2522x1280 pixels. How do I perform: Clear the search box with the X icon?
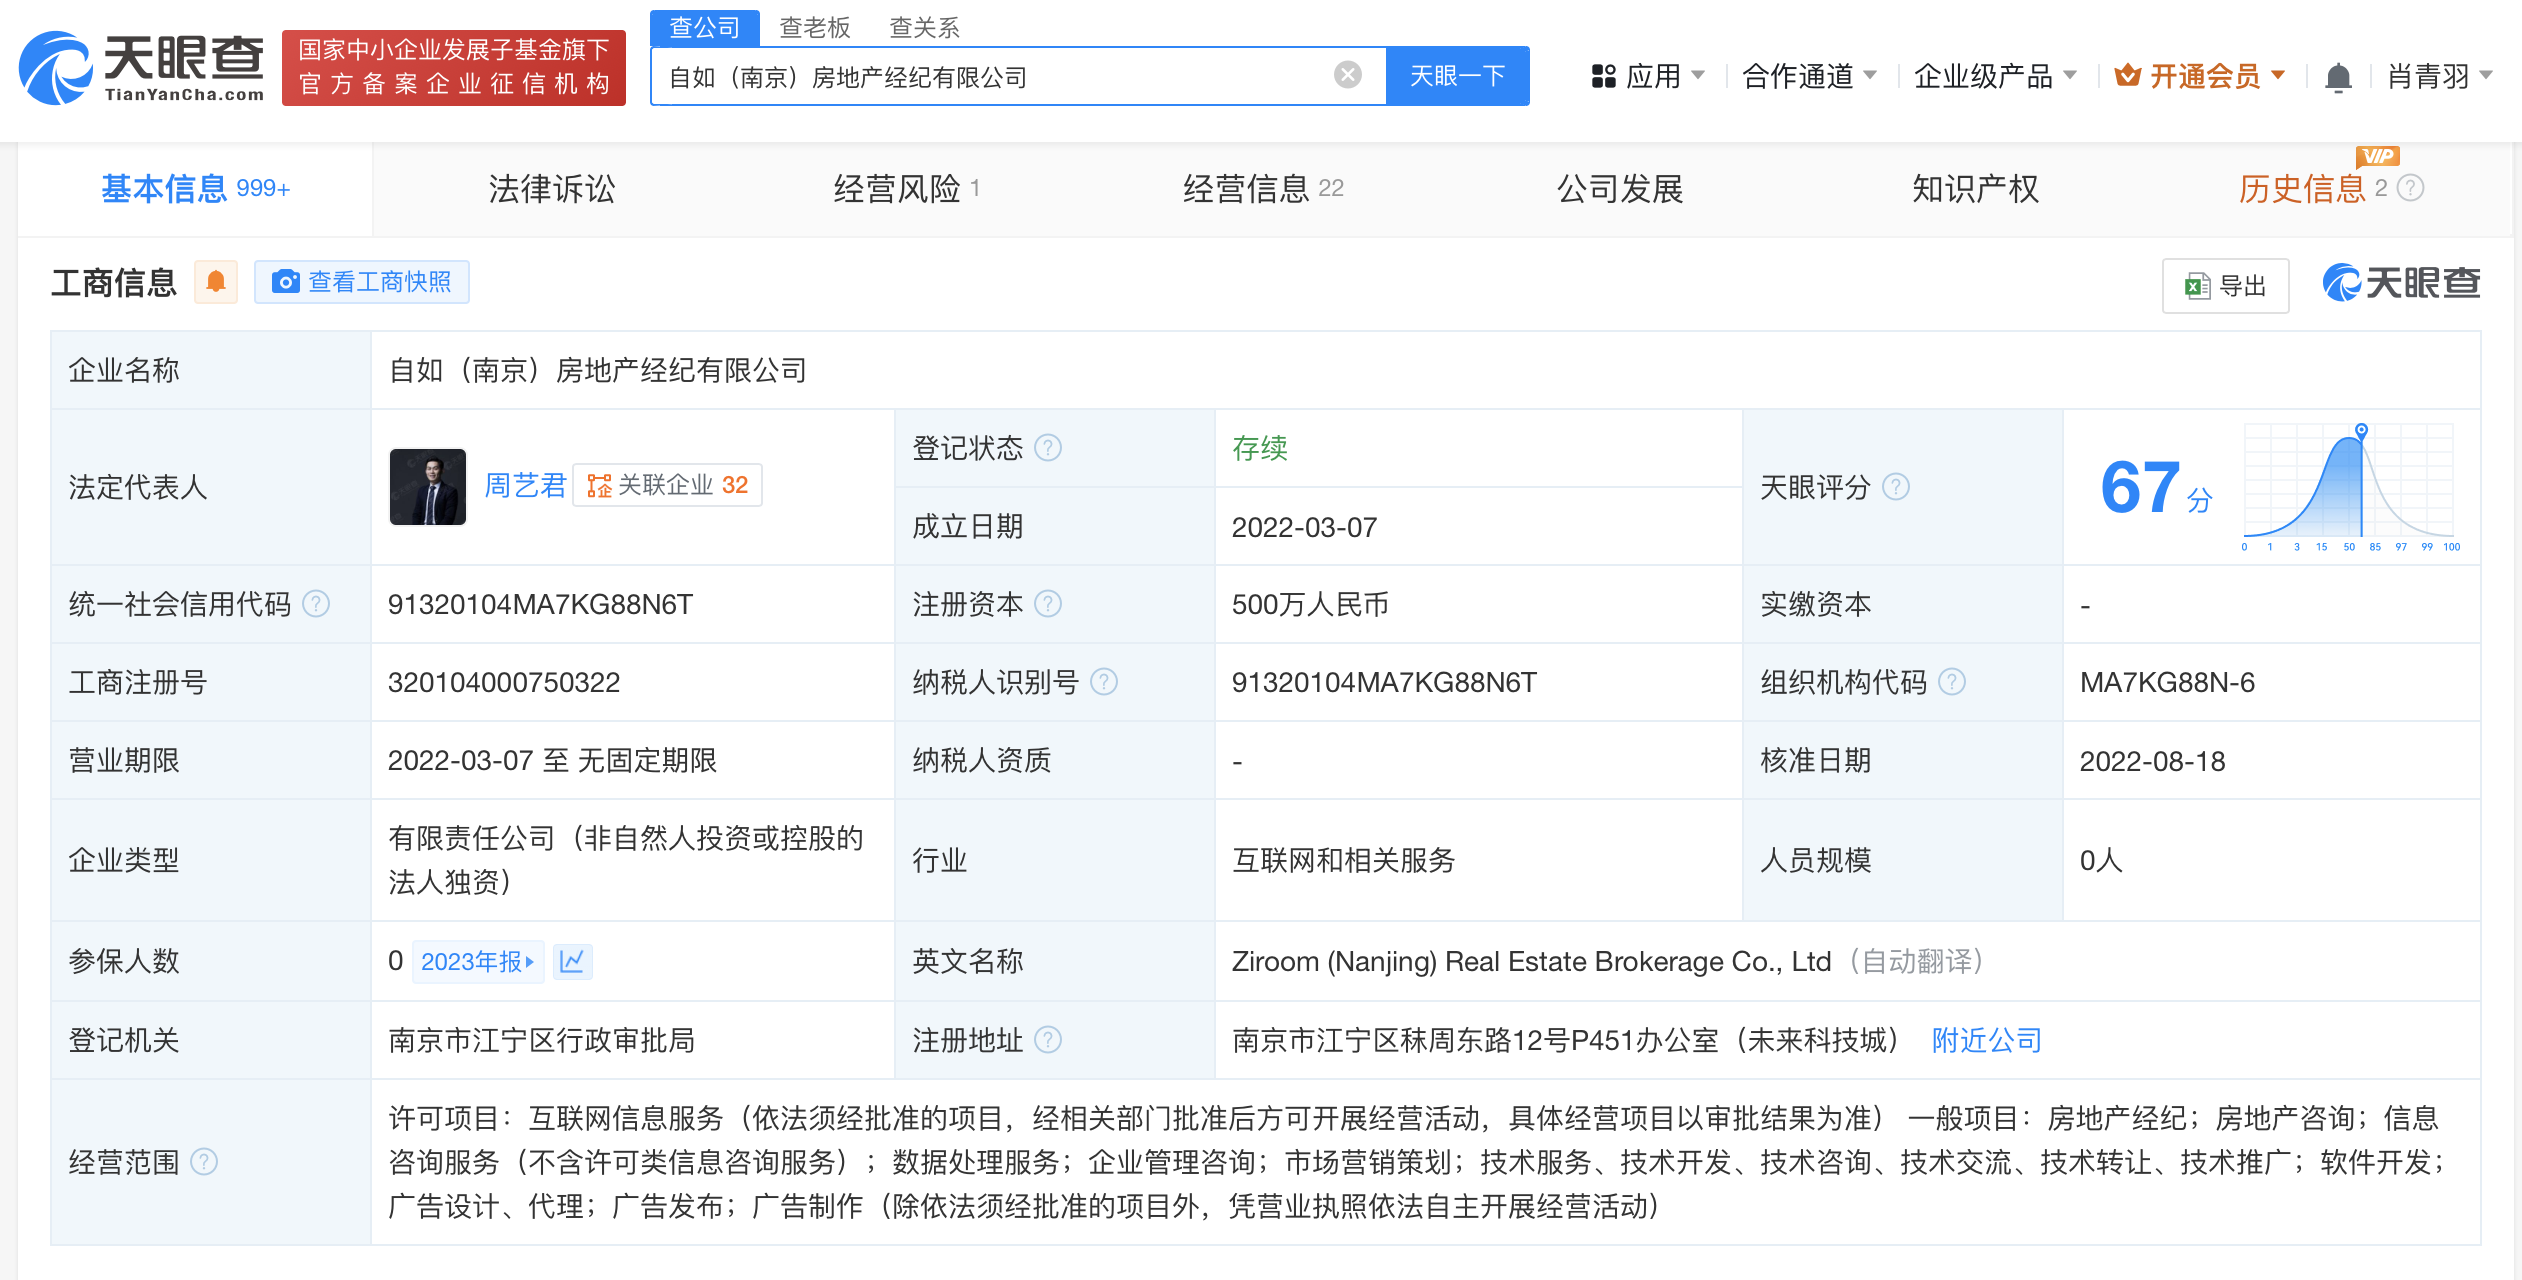[1348, 73]
